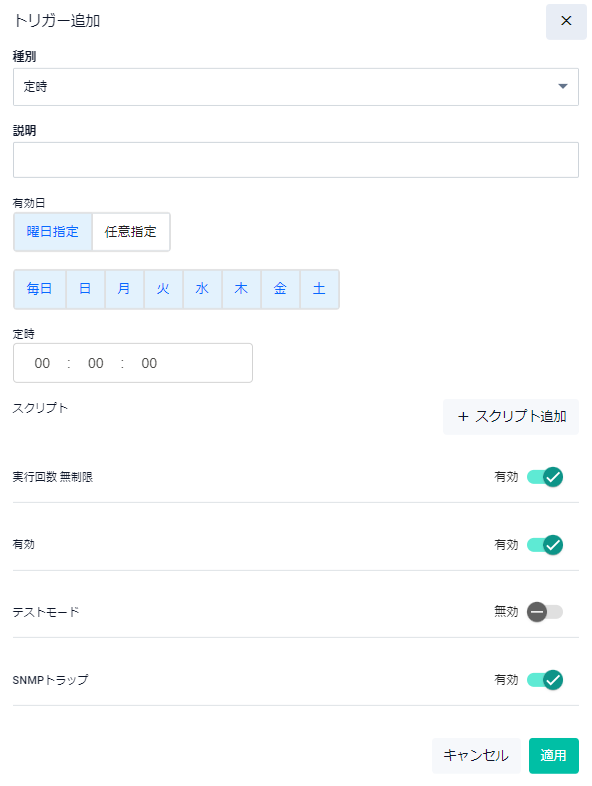Click the hours field in 定時

(42, 363)
